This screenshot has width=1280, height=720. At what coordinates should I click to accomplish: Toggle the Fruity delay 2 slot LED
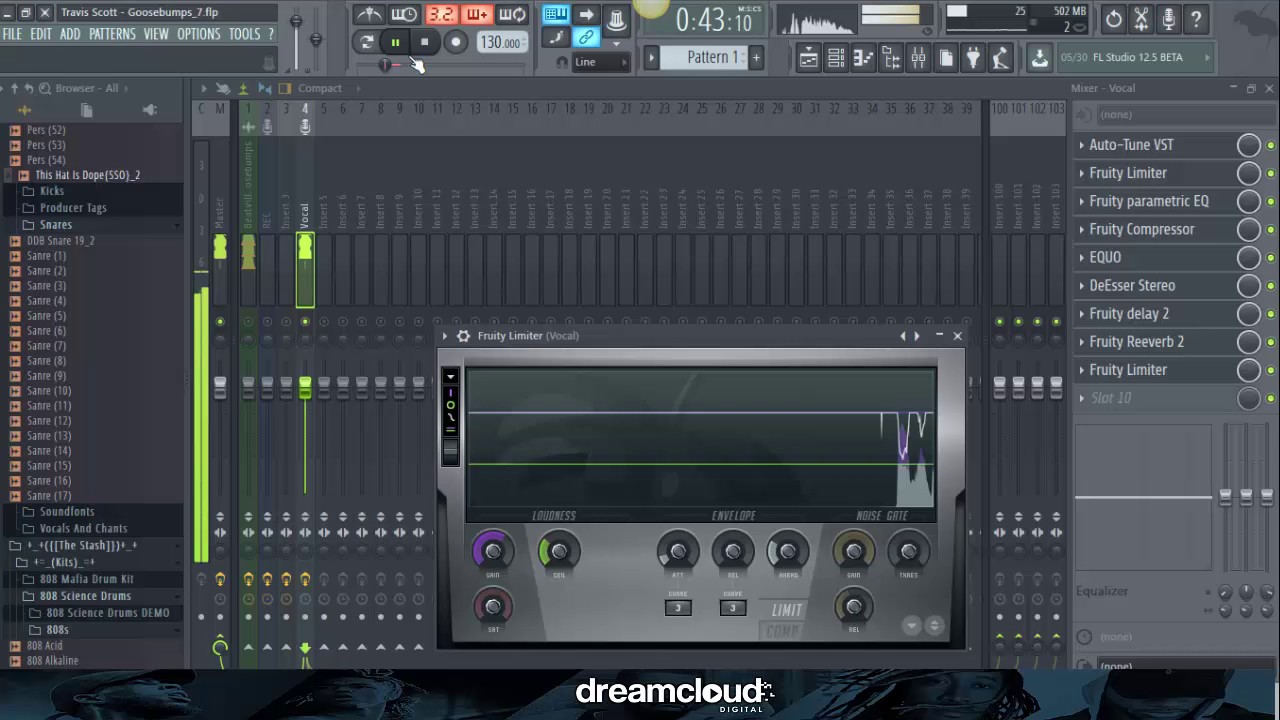coord(1270,313)
